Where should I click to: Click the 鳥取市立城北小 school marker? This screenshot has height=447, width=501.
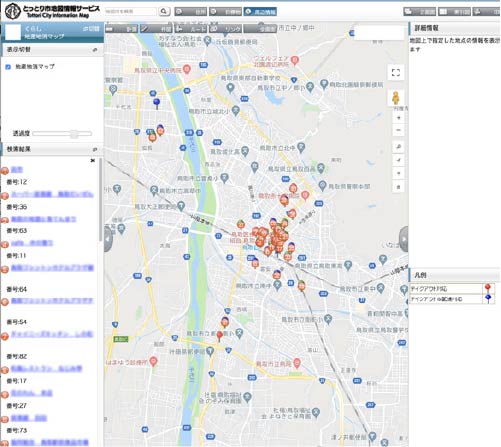(236, 110)
